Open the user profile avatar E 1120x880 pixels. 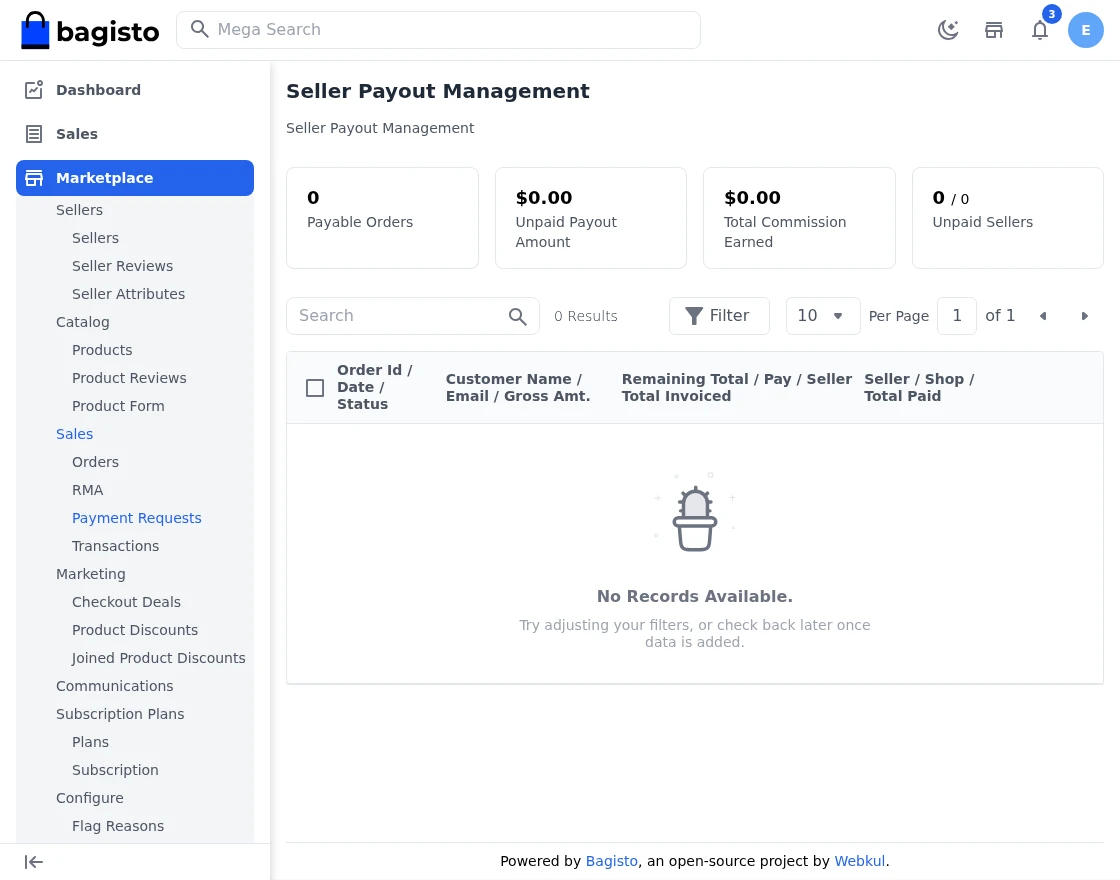[x=1086, y=30]
